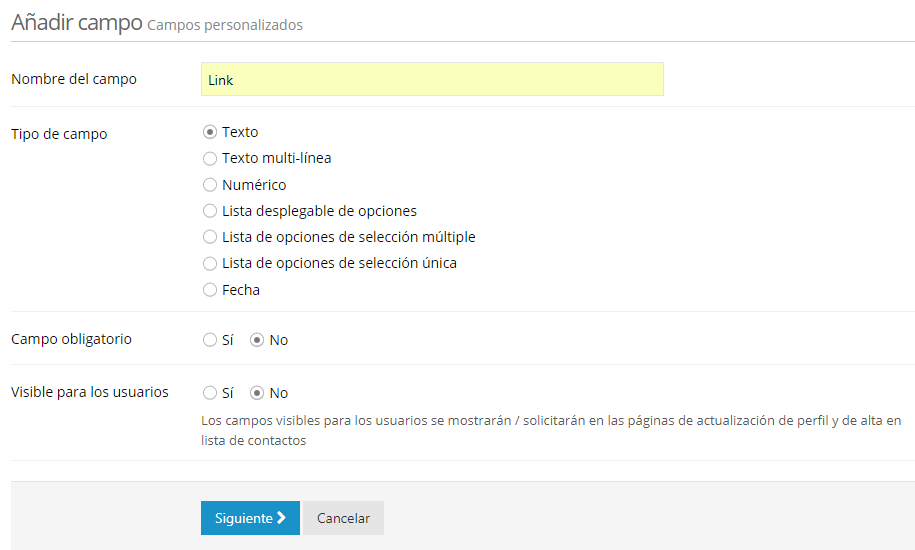Choose the Fecha field type
The width and height of the screenshot is (915, 550).
210,290
